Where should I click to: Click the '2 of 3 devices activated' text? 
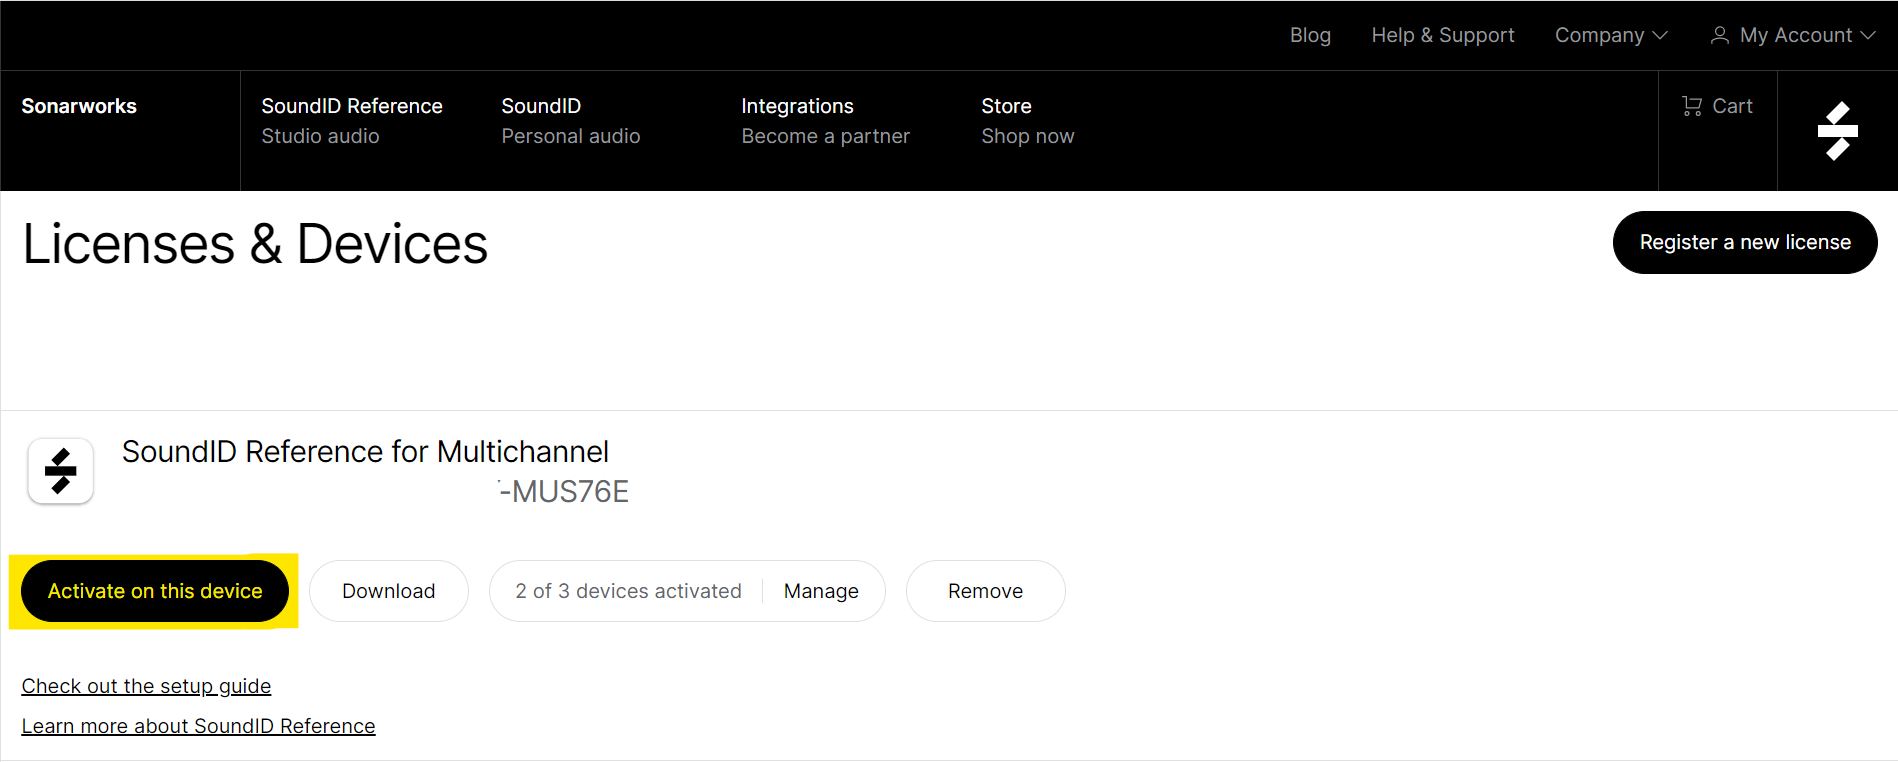coord(628,591)
